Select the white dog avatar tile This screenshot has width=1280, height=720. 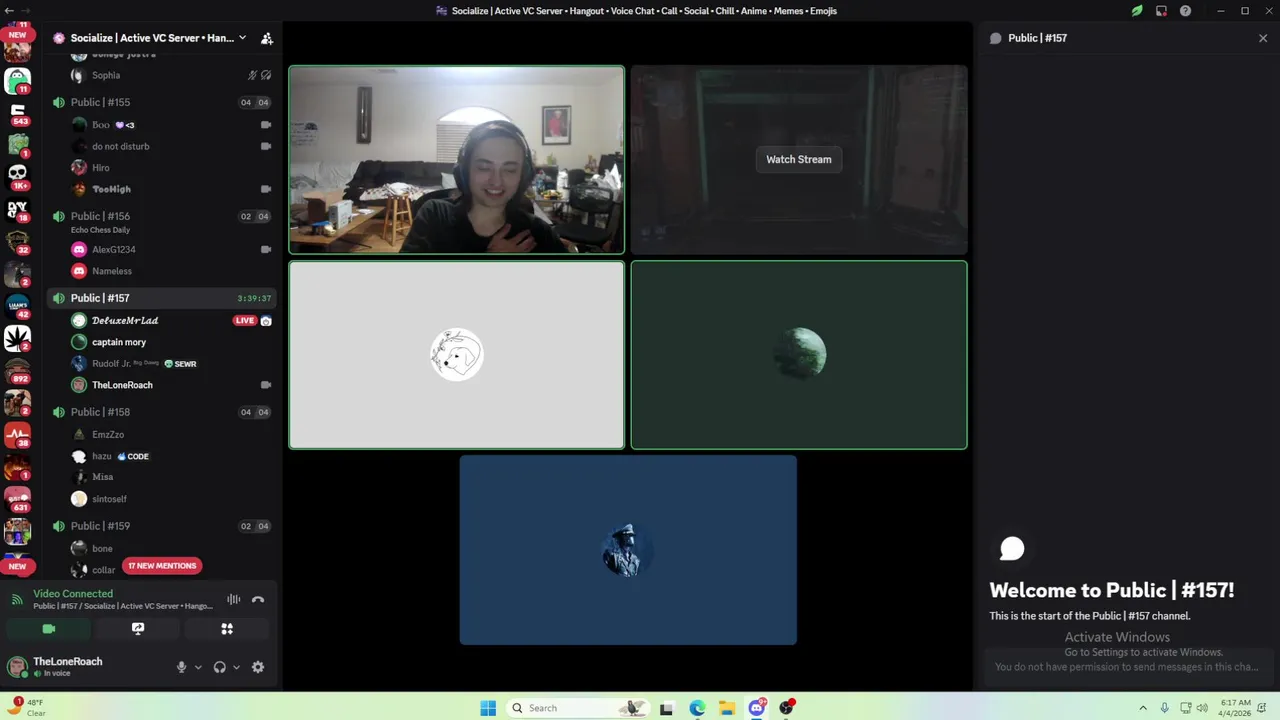[x=457, y=355]
